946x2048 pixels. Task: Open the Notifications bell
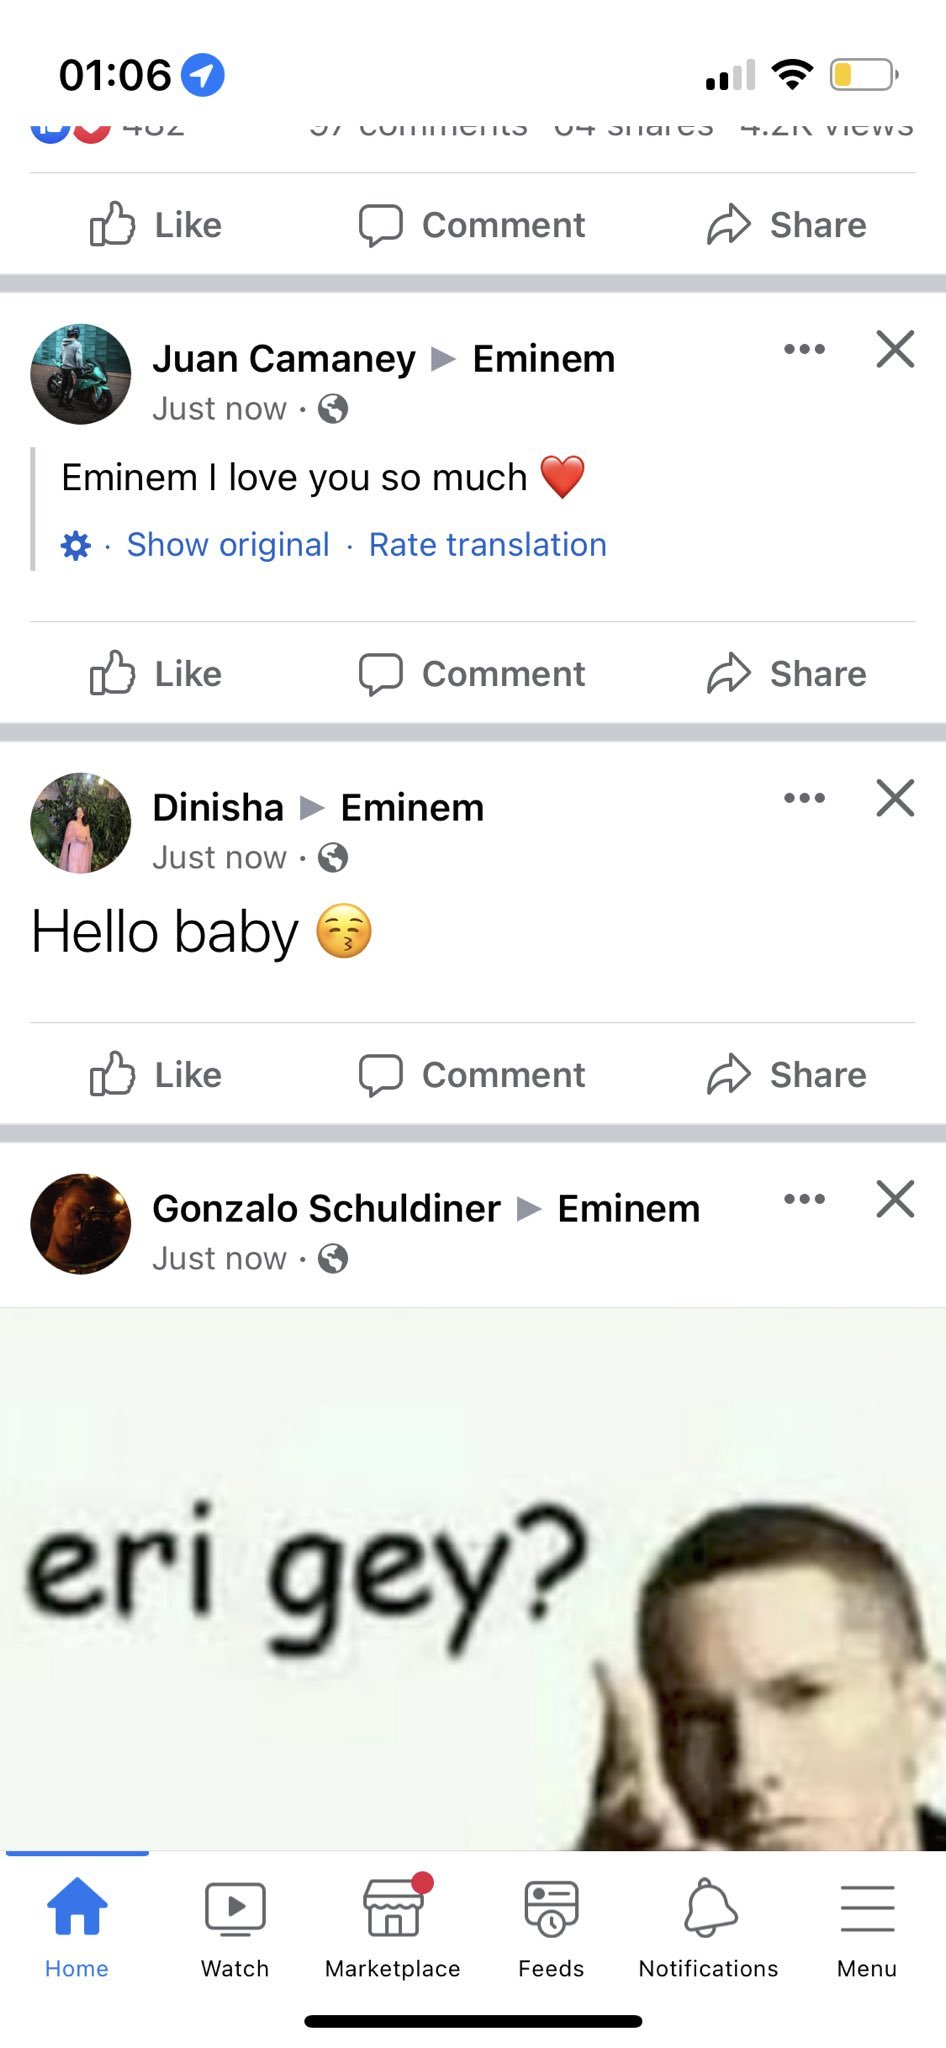(709, 1928)
